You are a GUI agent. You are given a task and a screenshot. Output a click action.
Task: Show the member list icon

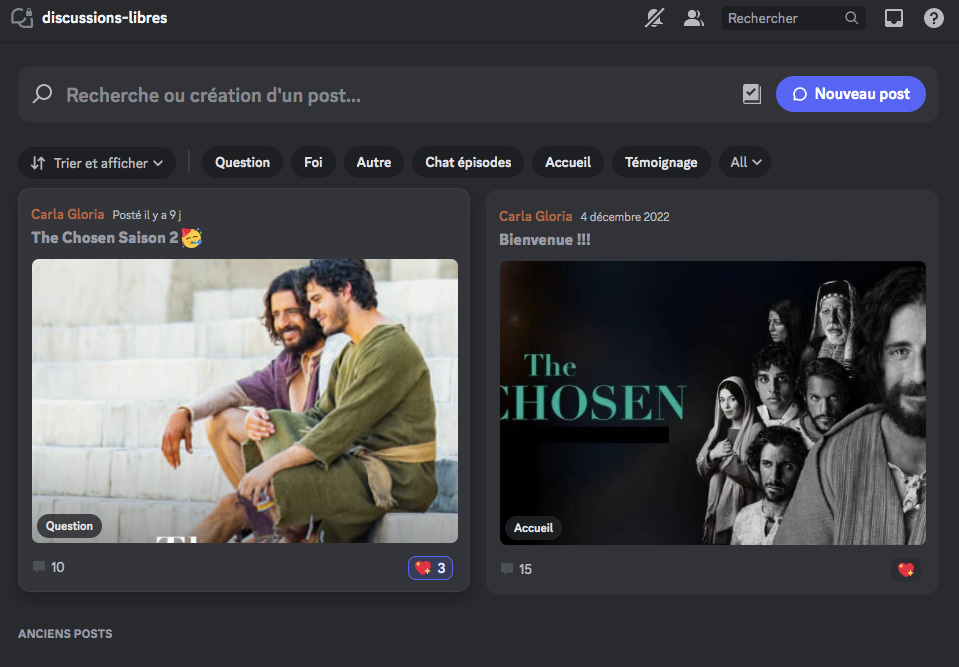694,18
